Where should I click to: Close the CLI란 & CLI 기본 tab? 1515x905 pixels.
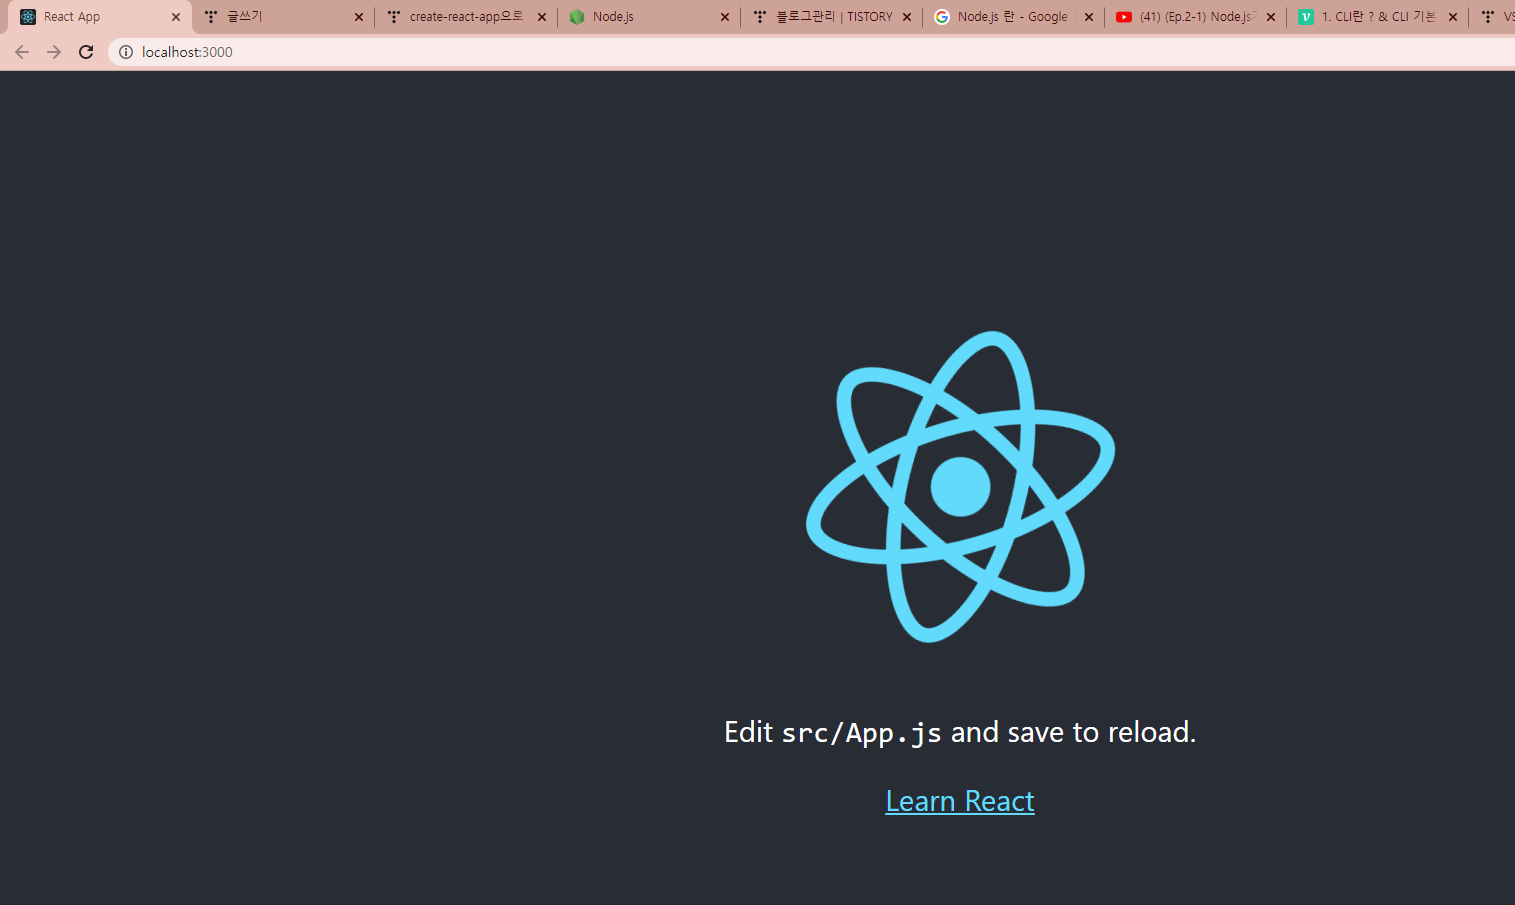pos(1453,17)
